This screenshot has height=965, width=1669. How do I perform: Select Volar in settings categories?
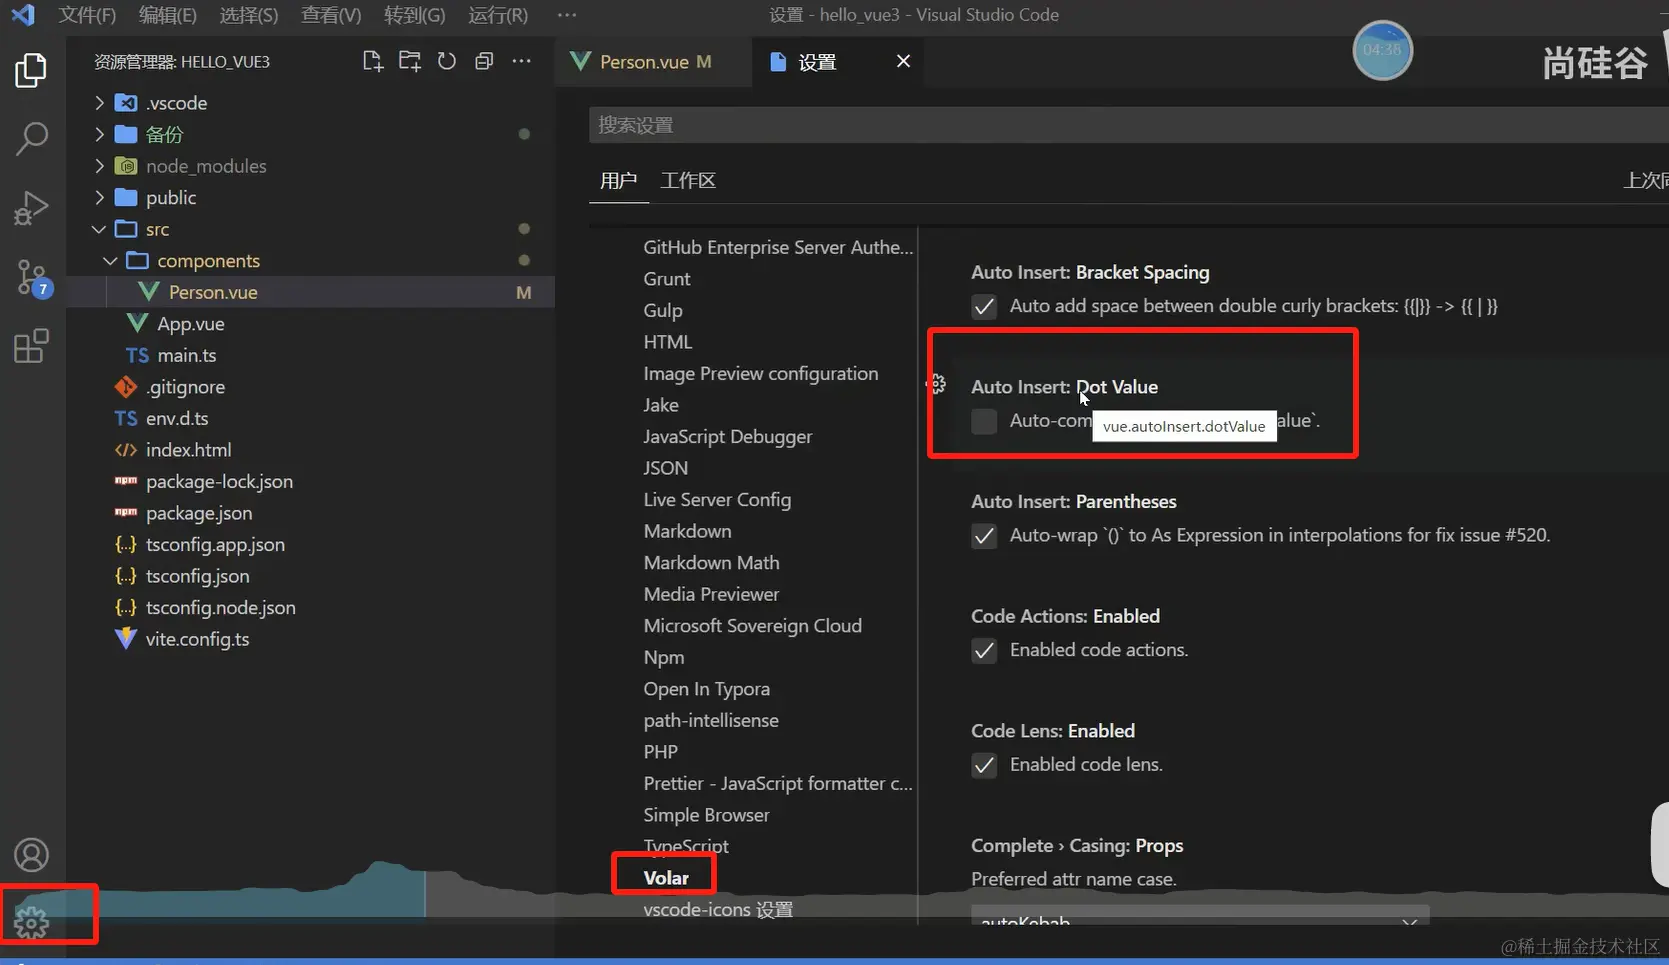coord(666,878)
